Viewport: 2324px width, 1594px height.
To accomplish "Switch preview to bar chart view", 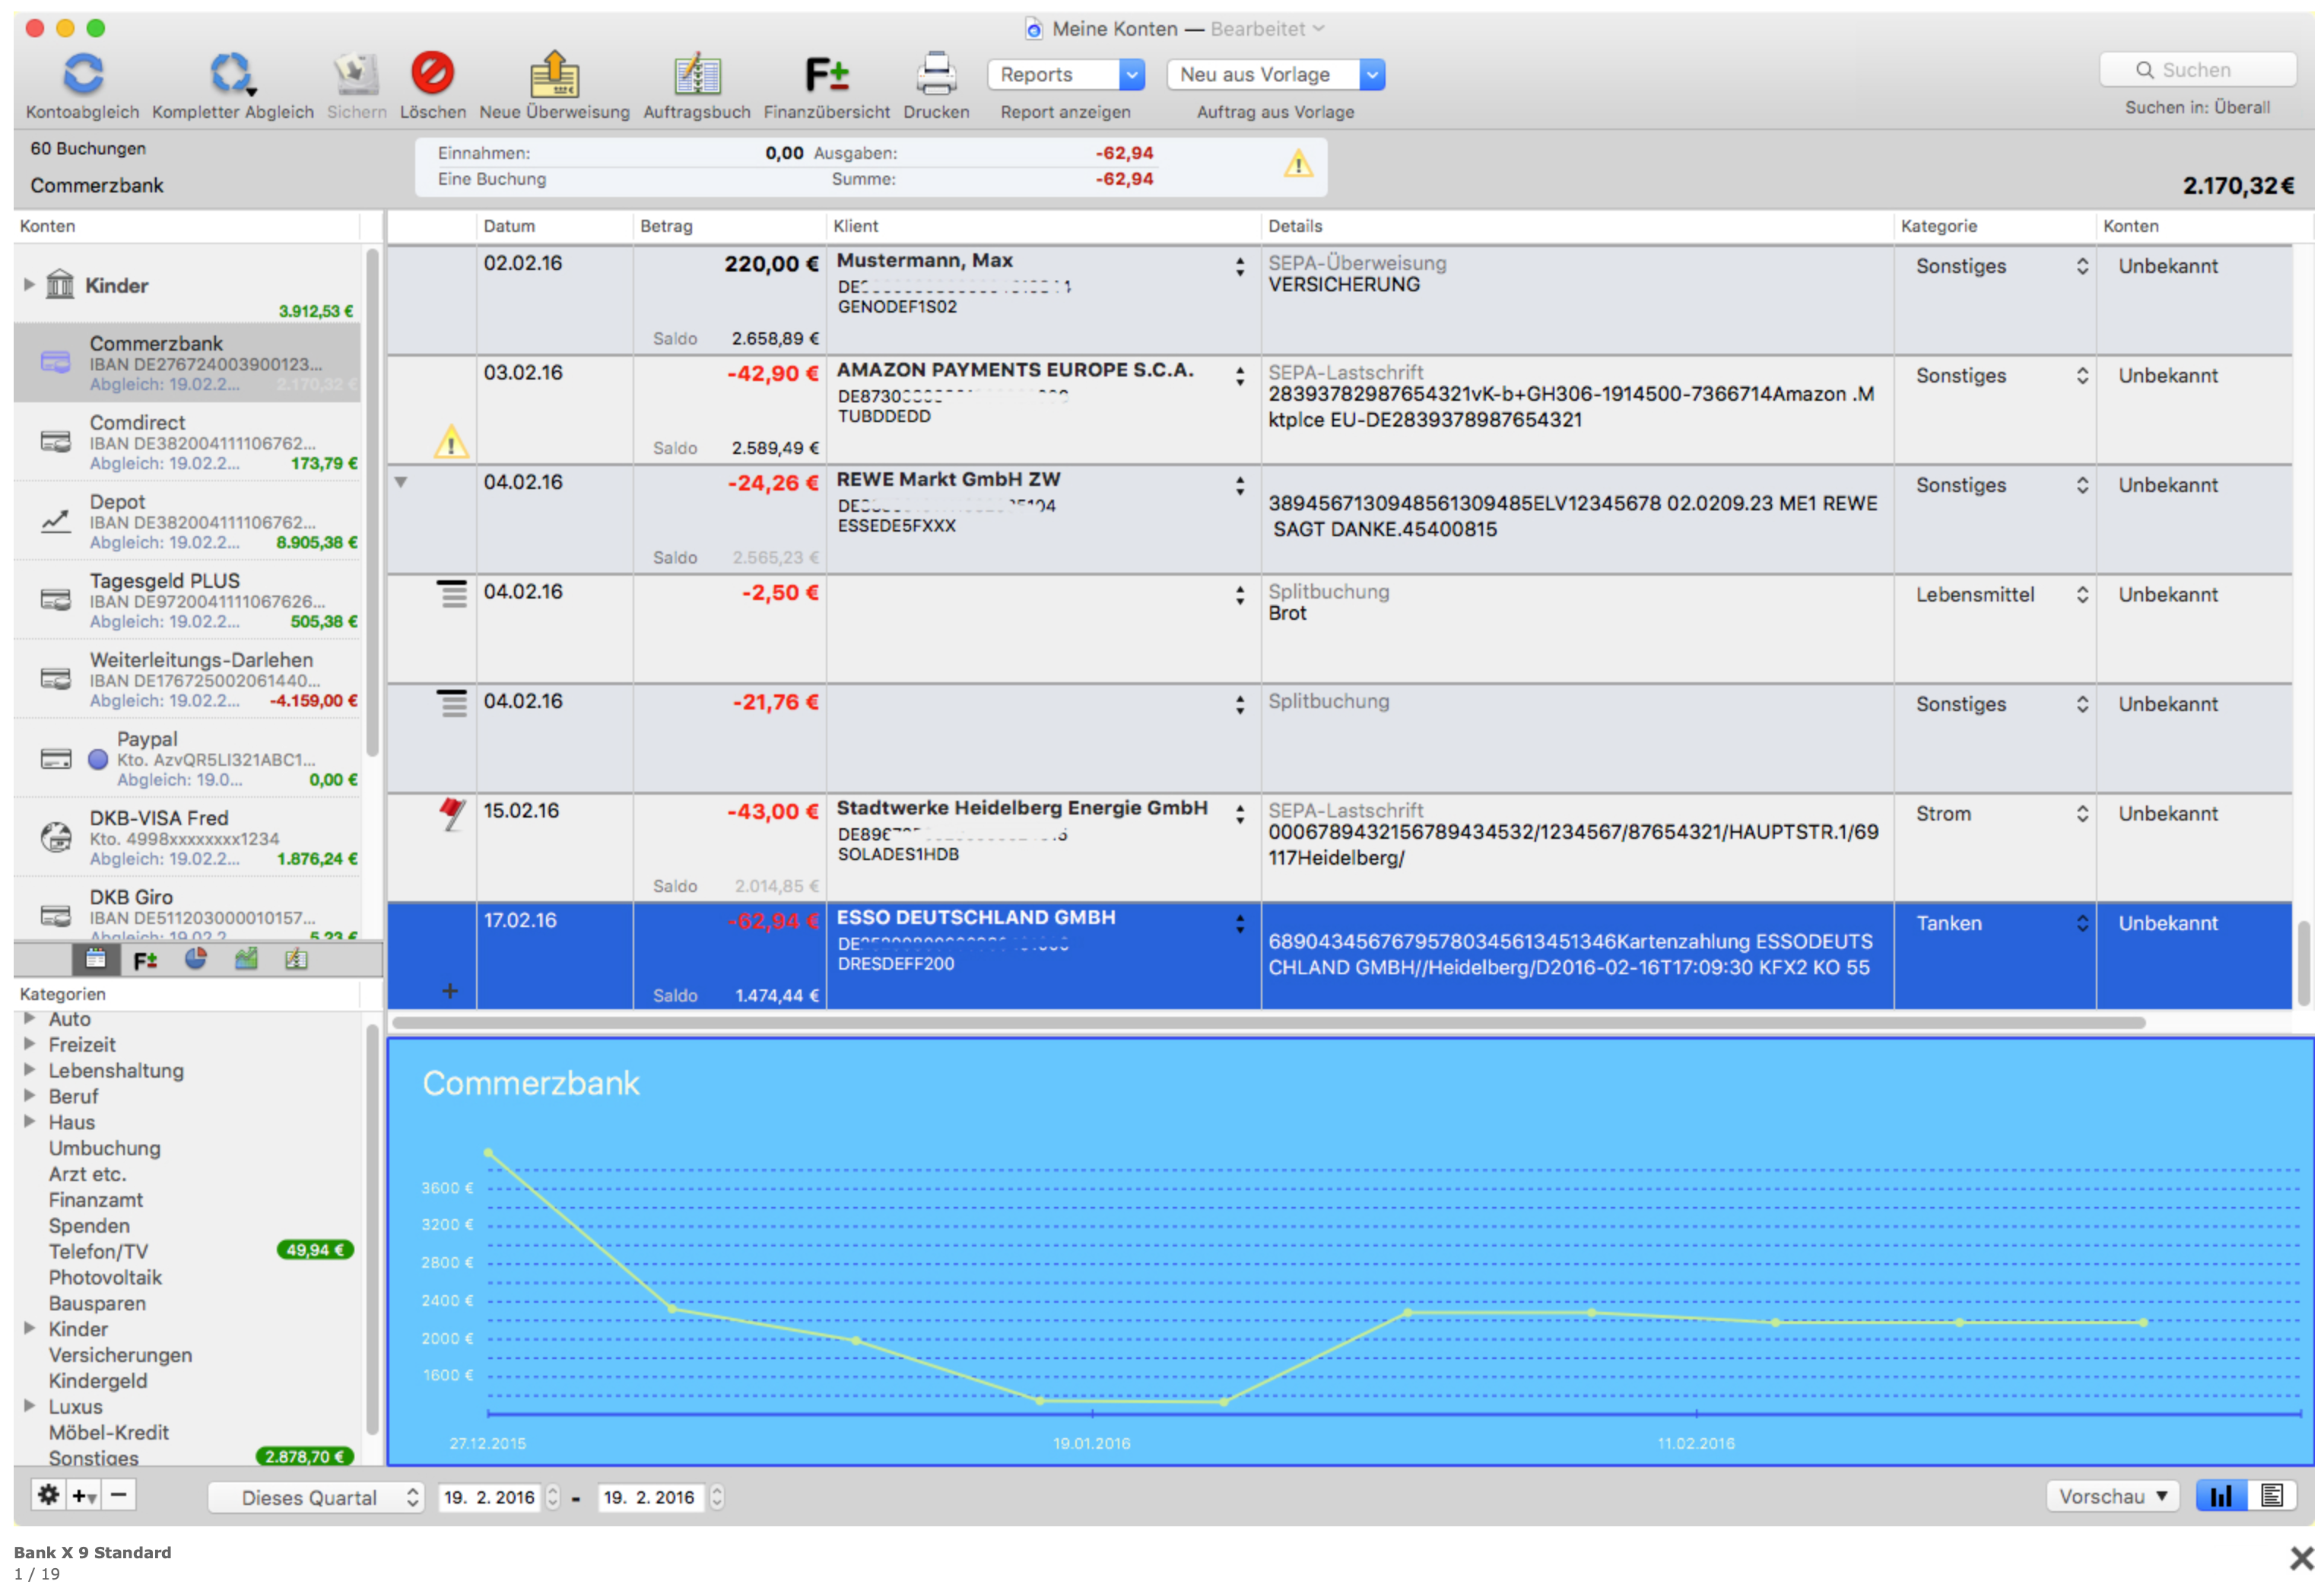I will [2221, 1496].
